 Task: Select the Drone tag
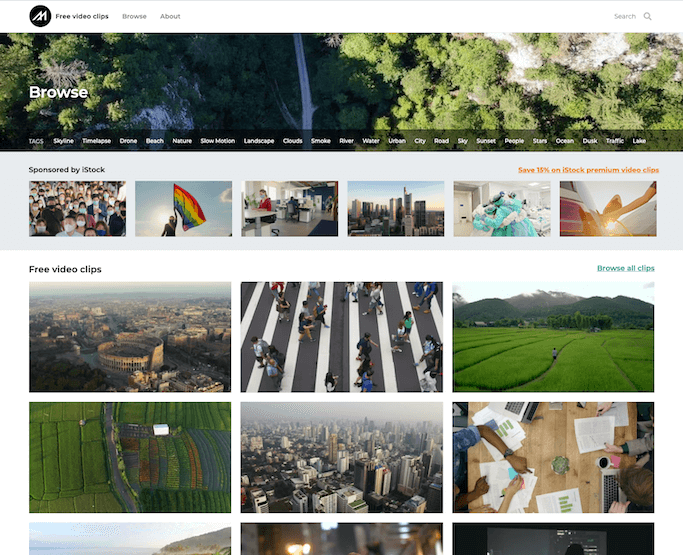128,141
